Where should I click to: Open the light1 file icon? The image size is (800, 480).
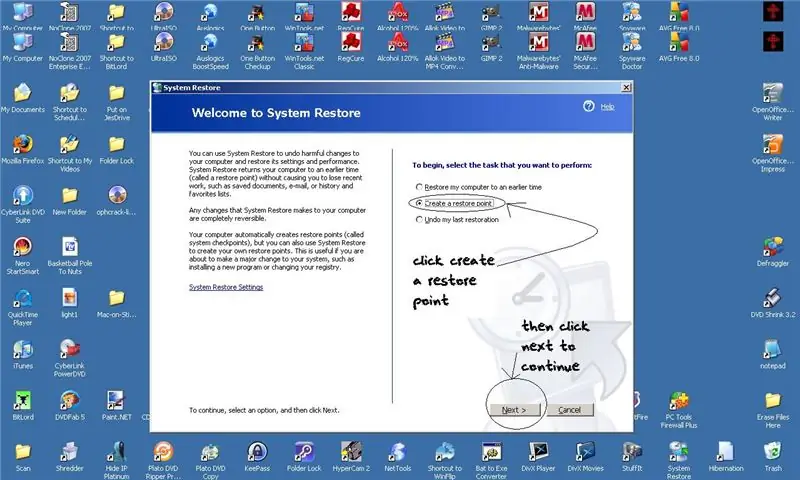(69, 298)
